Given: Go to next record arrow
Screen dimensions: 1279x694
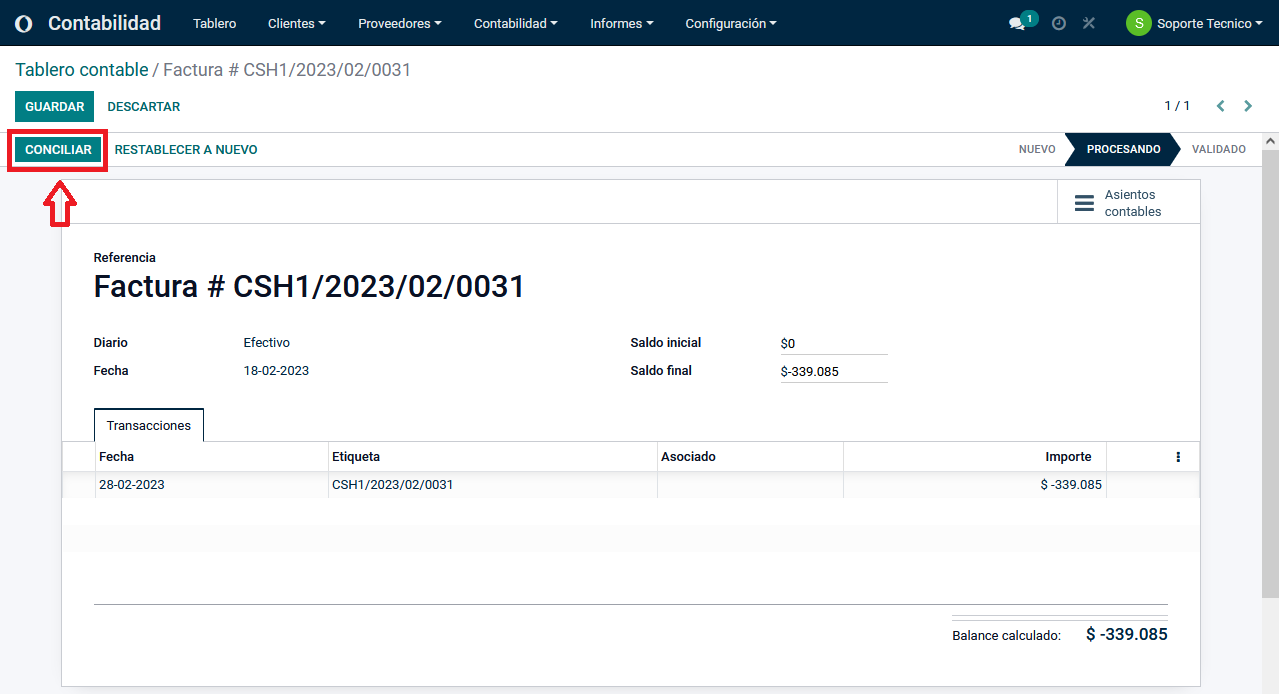Looking at the screenshot, I should pyautogui.click(x=1248, y=106).
